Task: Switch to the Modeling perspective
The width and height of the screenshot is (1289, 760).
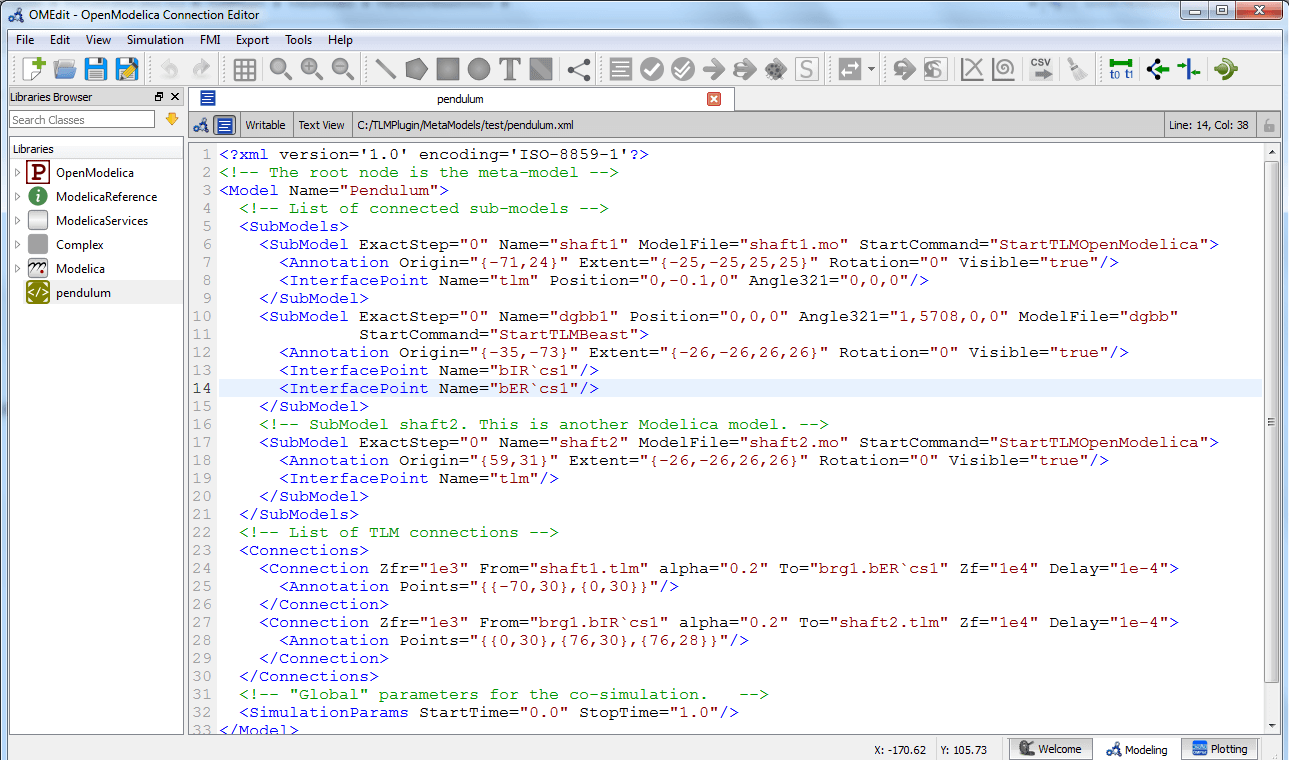Action: 1137,748
